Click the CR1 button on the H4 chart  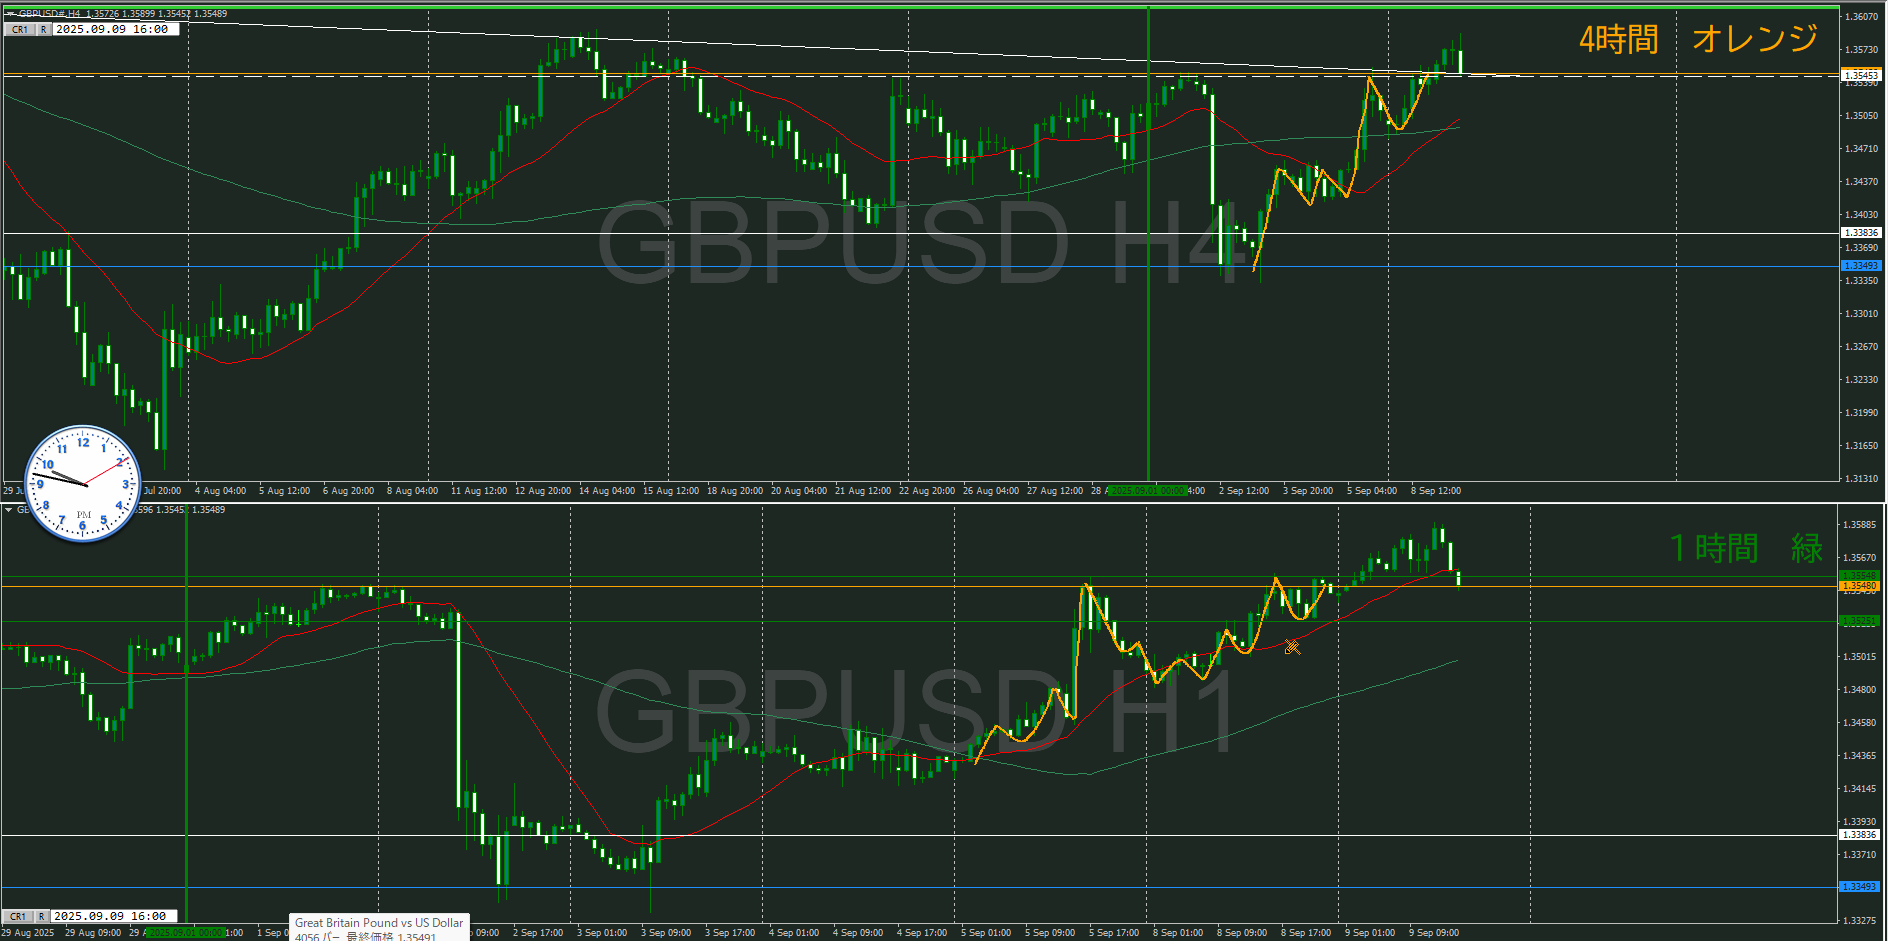[20, 30]
